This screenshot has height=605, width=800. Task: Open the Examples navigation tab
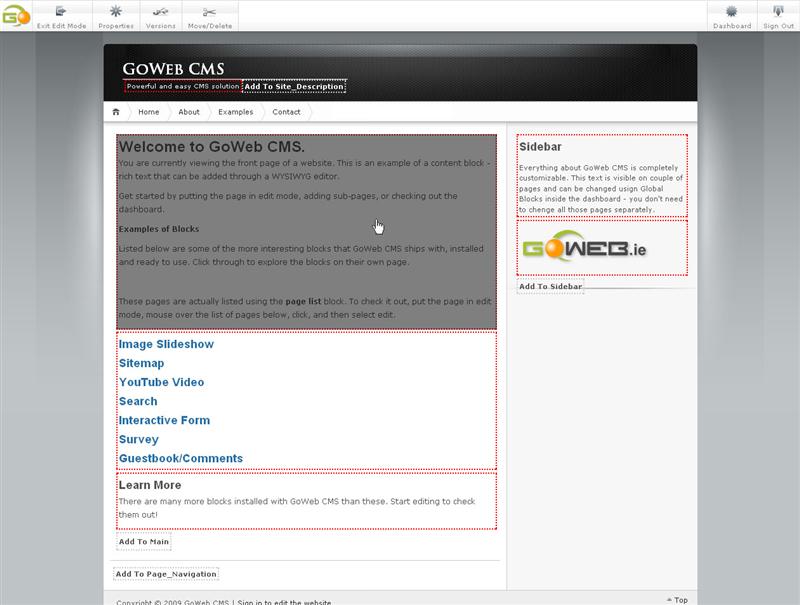click(235, 112)
